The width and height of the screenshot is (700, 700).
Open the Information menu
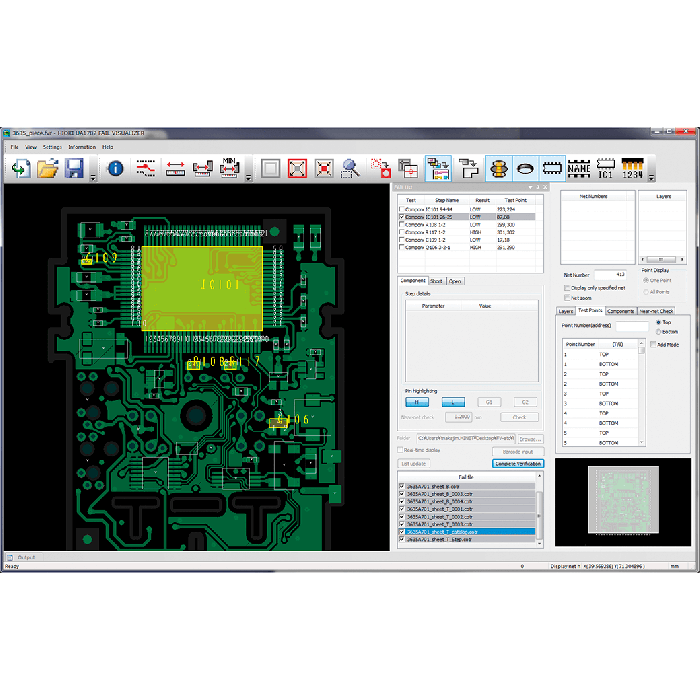(82, 147)
